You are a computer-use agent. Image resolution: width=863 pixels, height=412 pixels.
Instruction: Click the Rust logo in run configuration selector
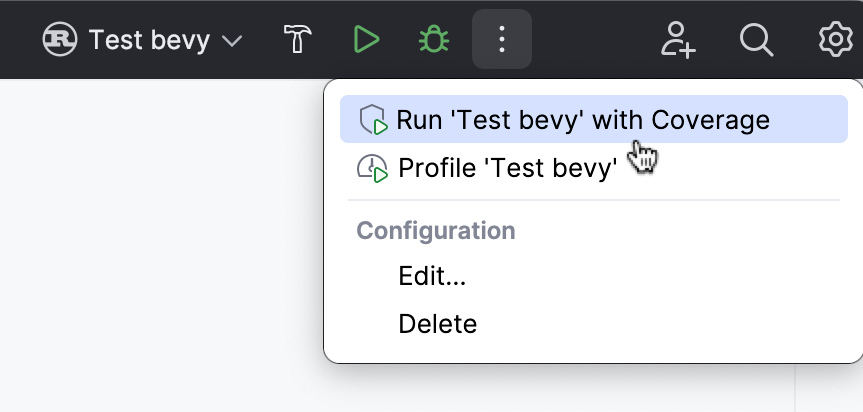click(x=62, y=40)
